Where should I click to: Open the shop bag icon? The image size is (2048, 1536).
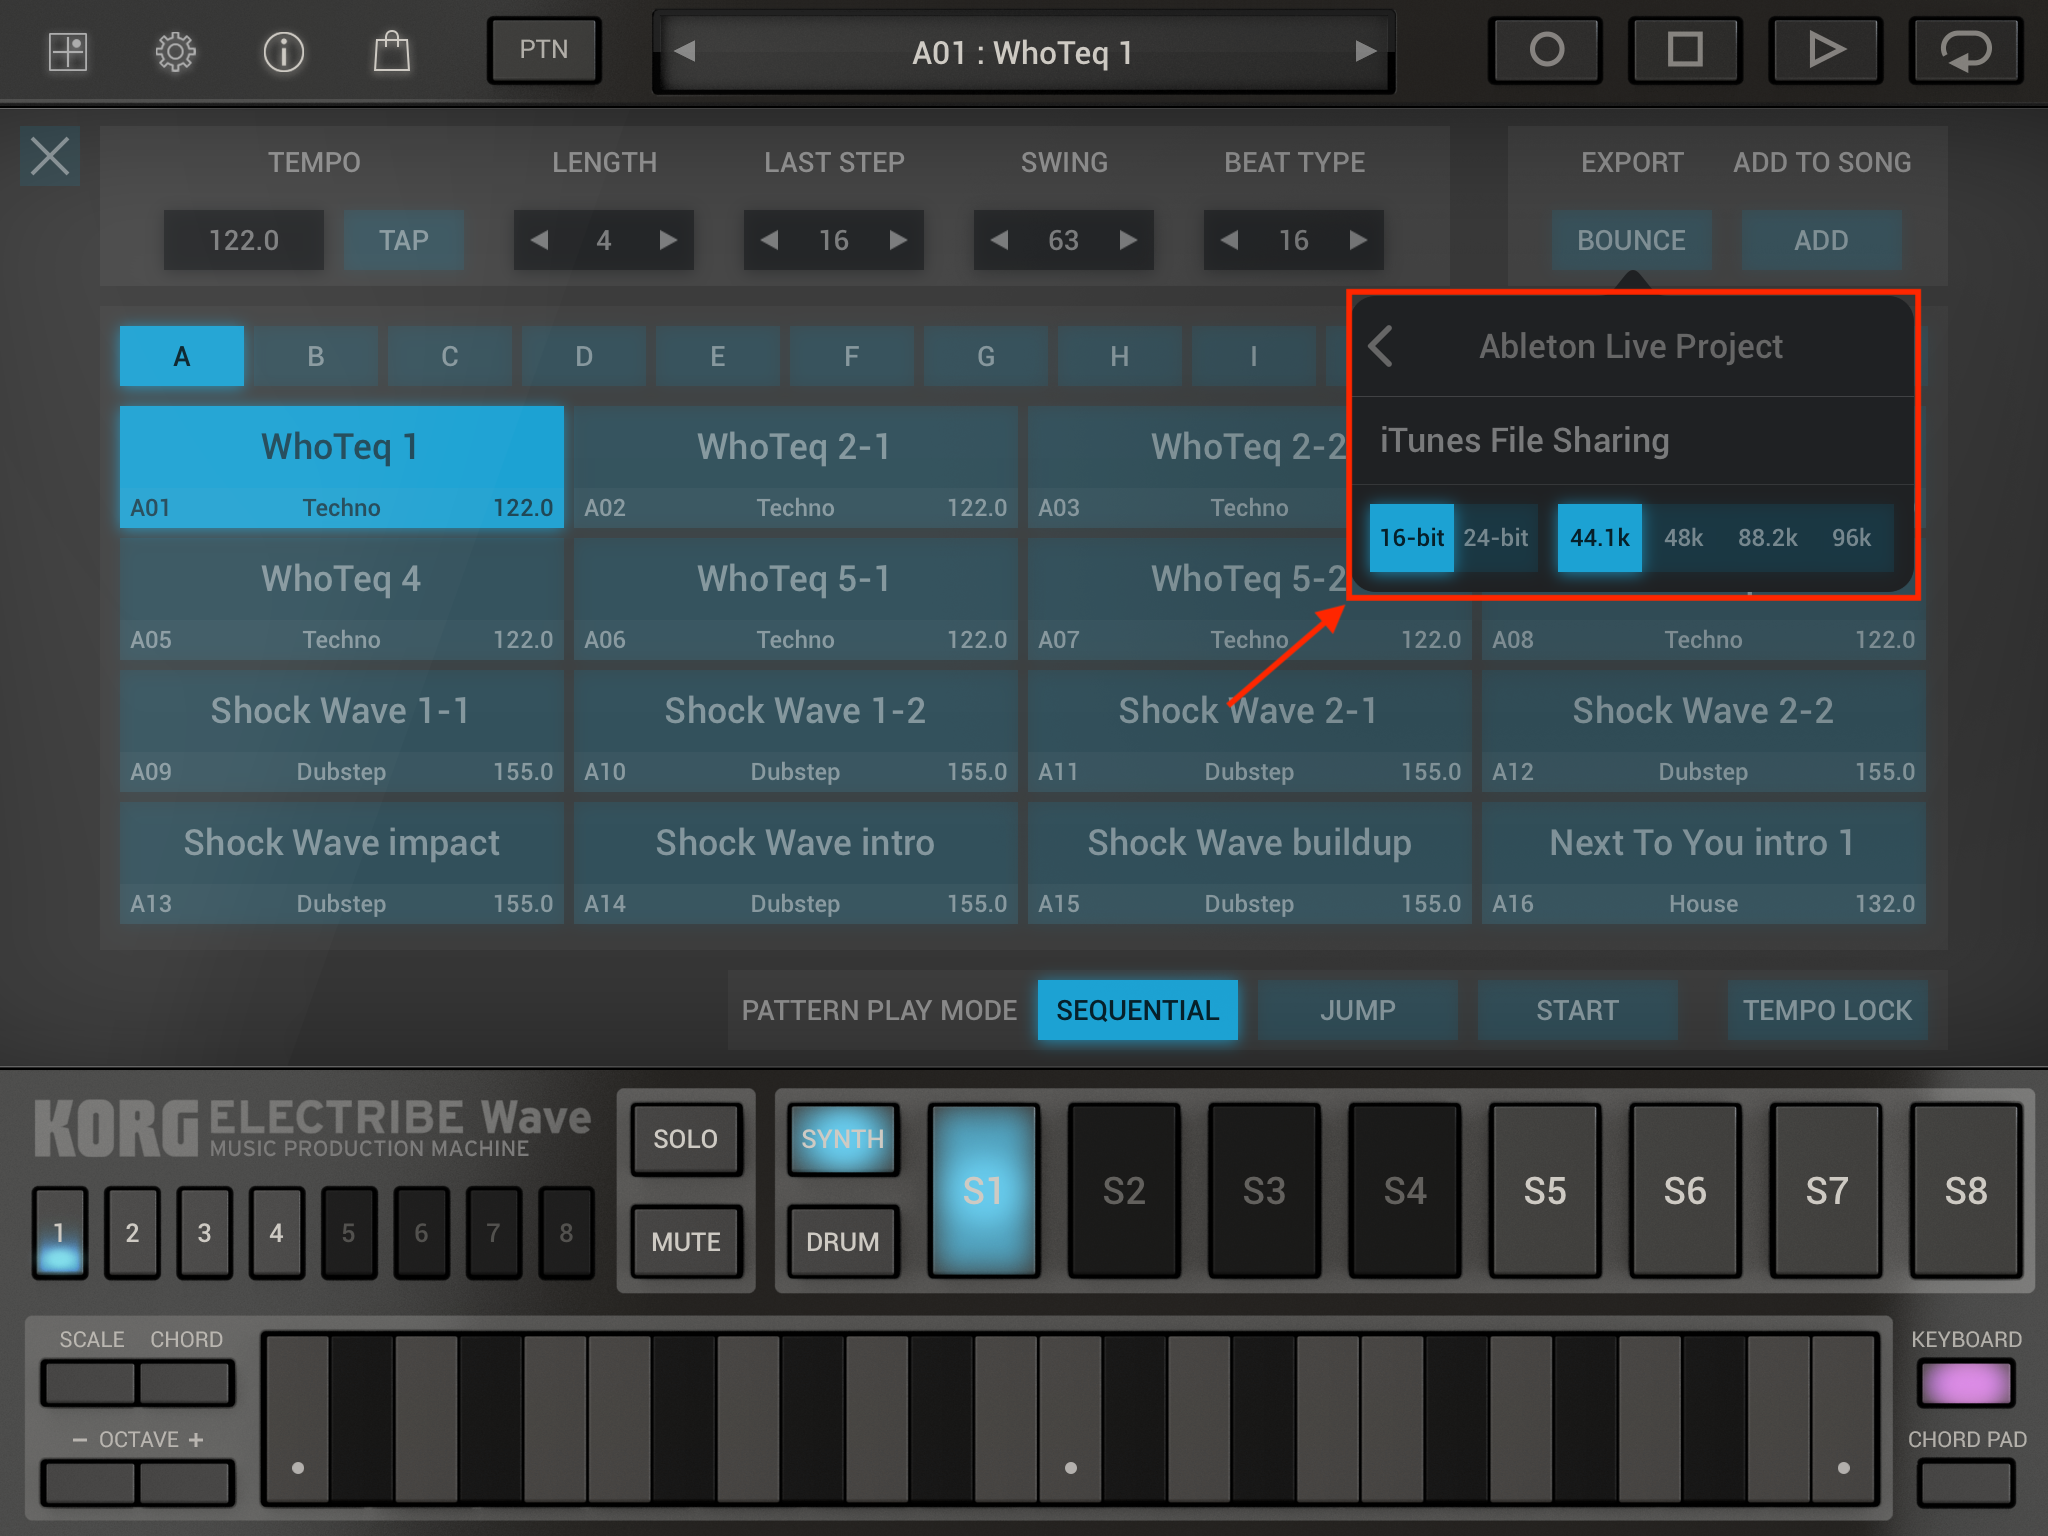point(391,51)
